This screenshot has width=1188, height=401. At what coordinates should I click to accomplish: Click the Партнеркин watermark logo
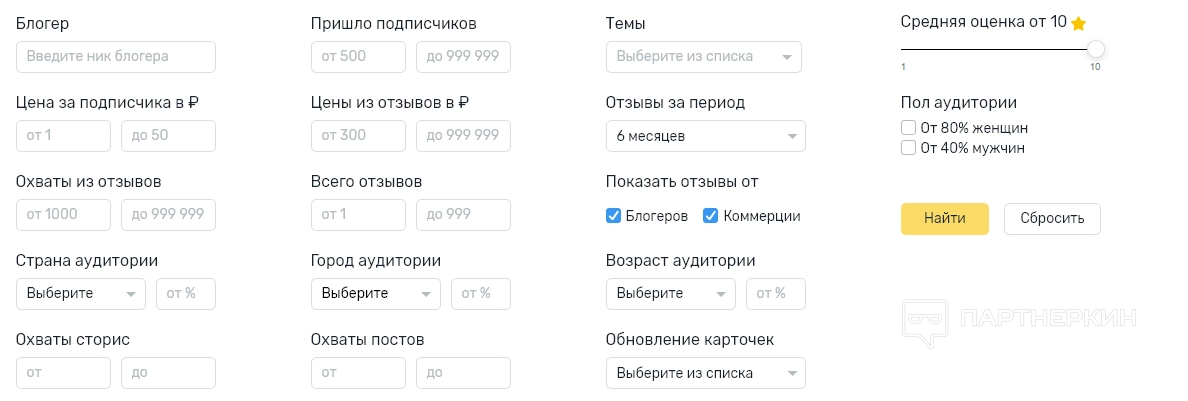[1019, 320]
